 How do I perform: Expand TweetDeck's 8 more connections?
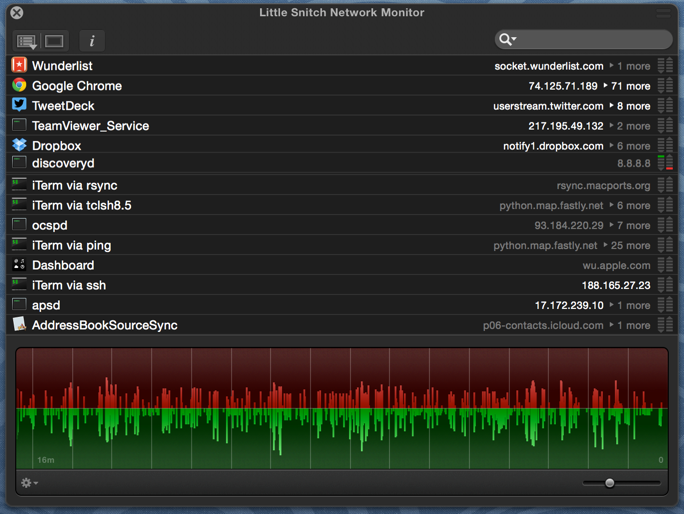coord(630,106)
